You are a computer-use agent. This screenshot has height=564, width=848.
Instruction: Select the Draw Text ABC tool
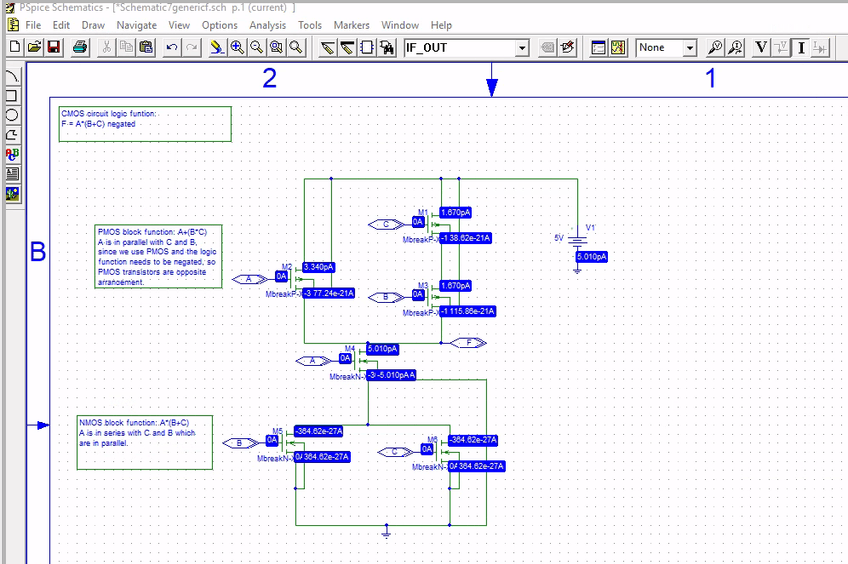(x=12, y=154)
